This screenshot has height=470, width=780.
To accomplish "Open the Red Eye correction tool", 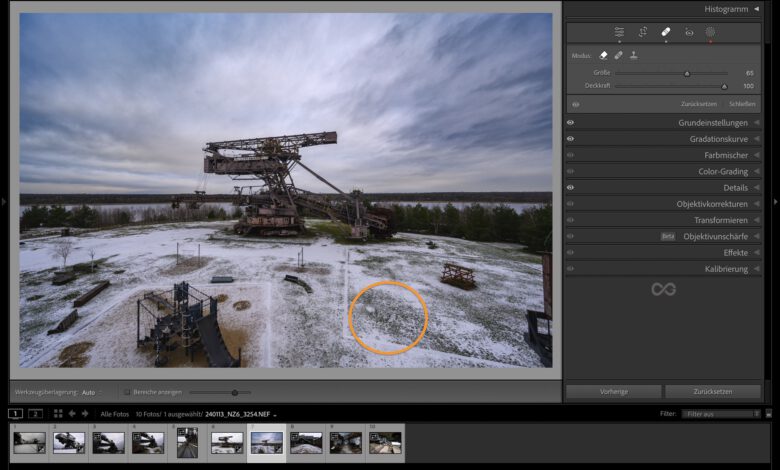I will pyautogui.click(x=688, y=32).
